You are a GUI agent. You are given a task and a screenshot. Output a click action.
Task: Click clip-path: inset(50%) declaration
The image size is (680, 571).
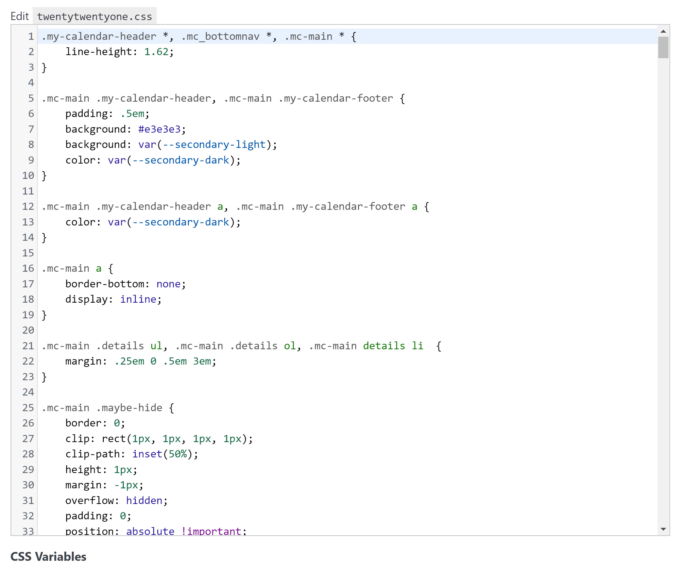(131, 454)
